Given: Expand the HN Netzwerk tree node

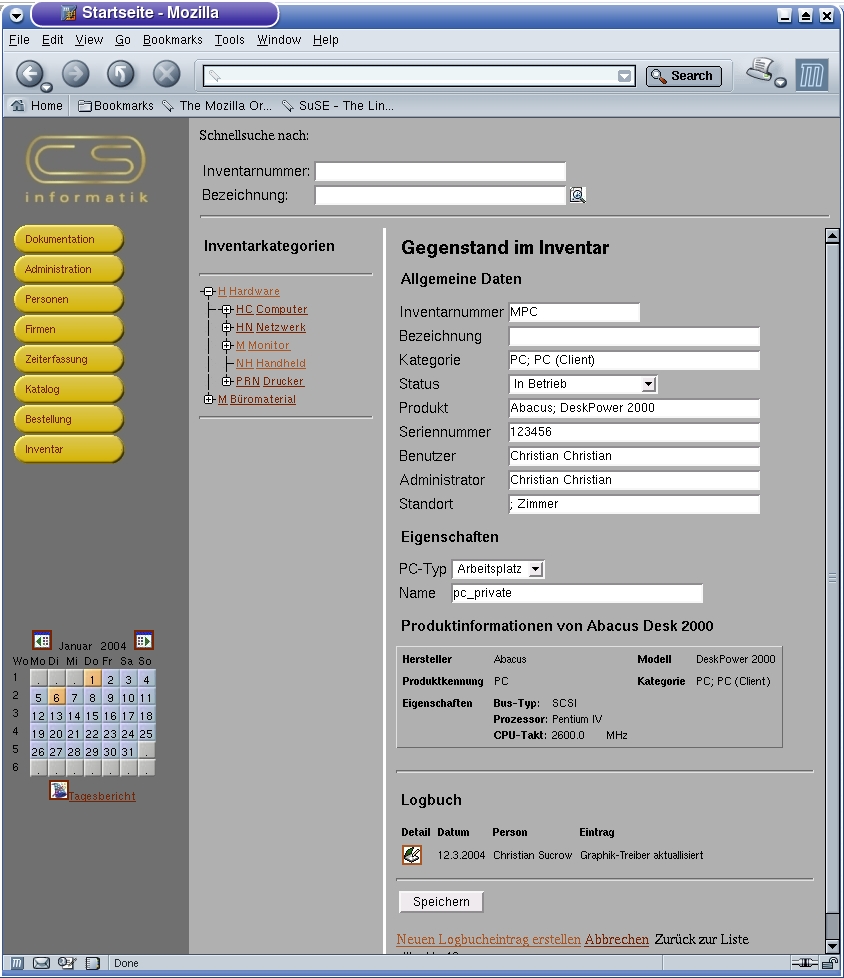Looking at the screenshot, I should (x=227, y=327).
